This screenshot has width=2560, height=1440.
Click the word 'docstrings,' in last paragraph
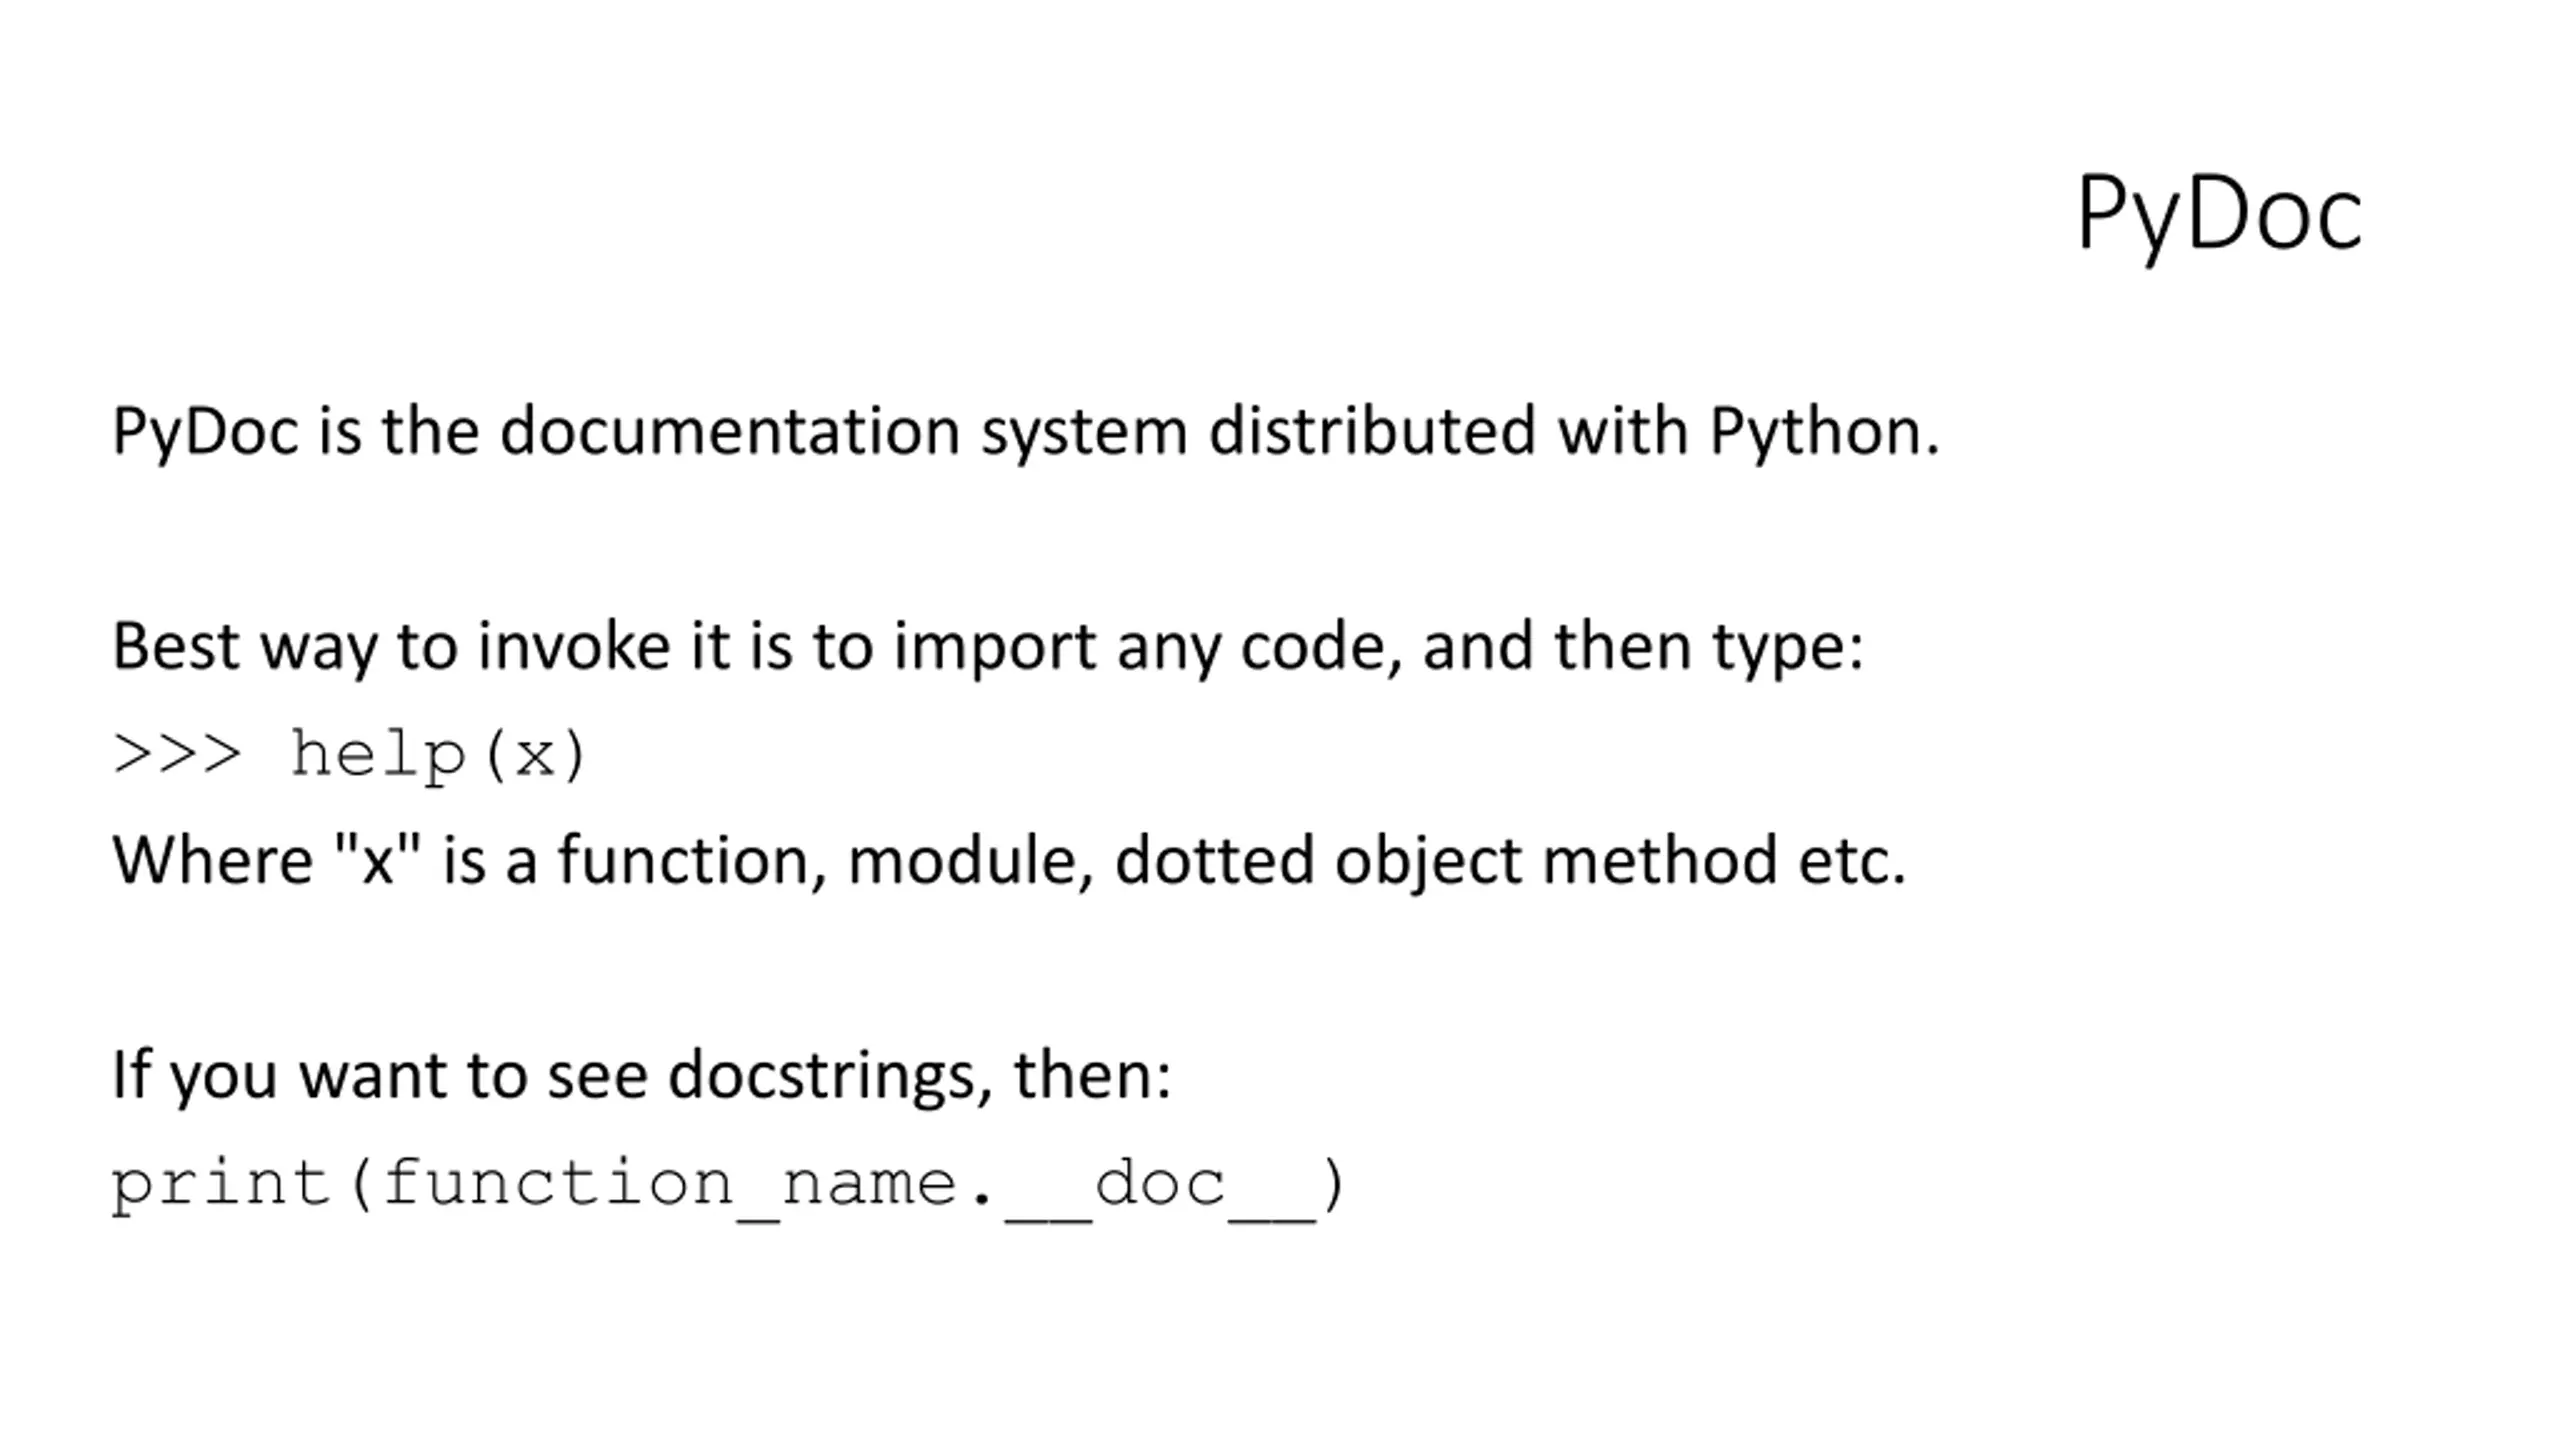(x=831, y=1077)
